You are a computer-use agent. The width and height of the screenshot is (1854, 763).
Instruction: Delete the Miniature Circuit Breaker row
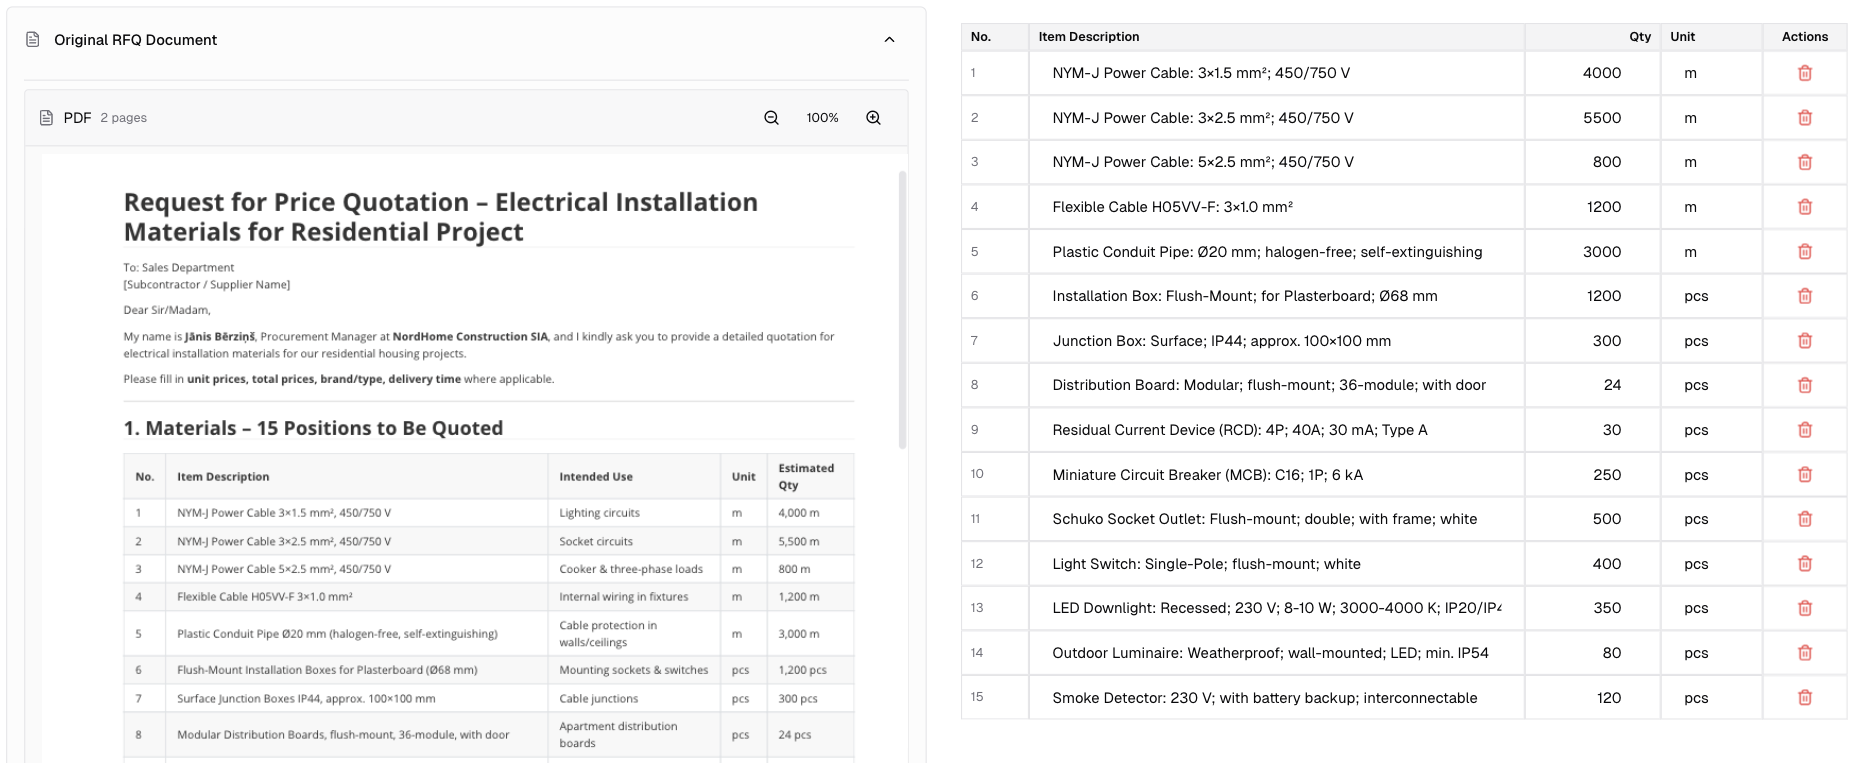pyautogui.click(x=1804, y=475)
